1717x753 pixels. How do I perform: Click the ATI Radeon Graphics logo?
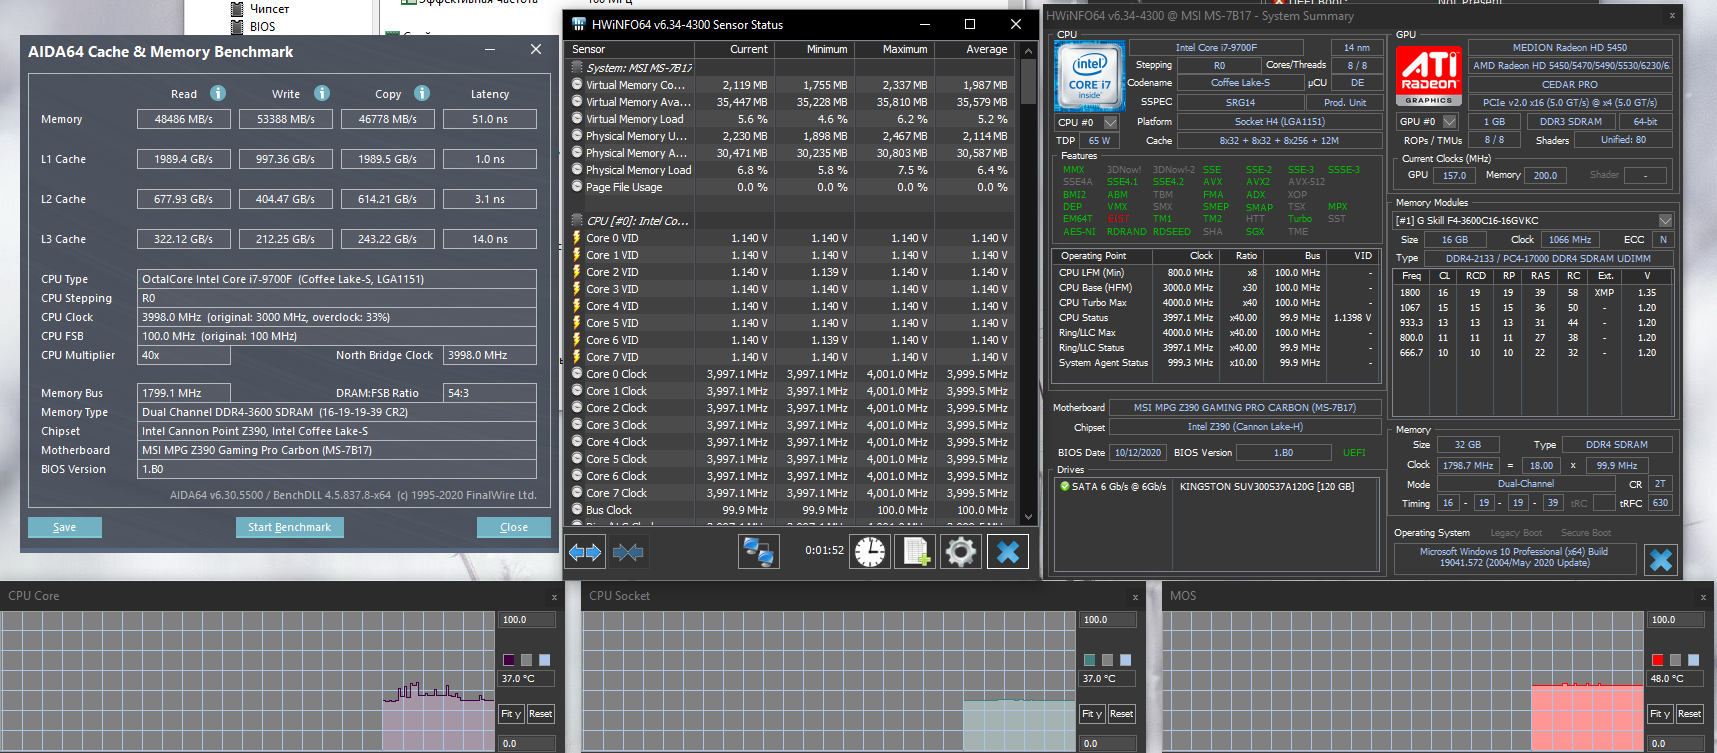1429,76
